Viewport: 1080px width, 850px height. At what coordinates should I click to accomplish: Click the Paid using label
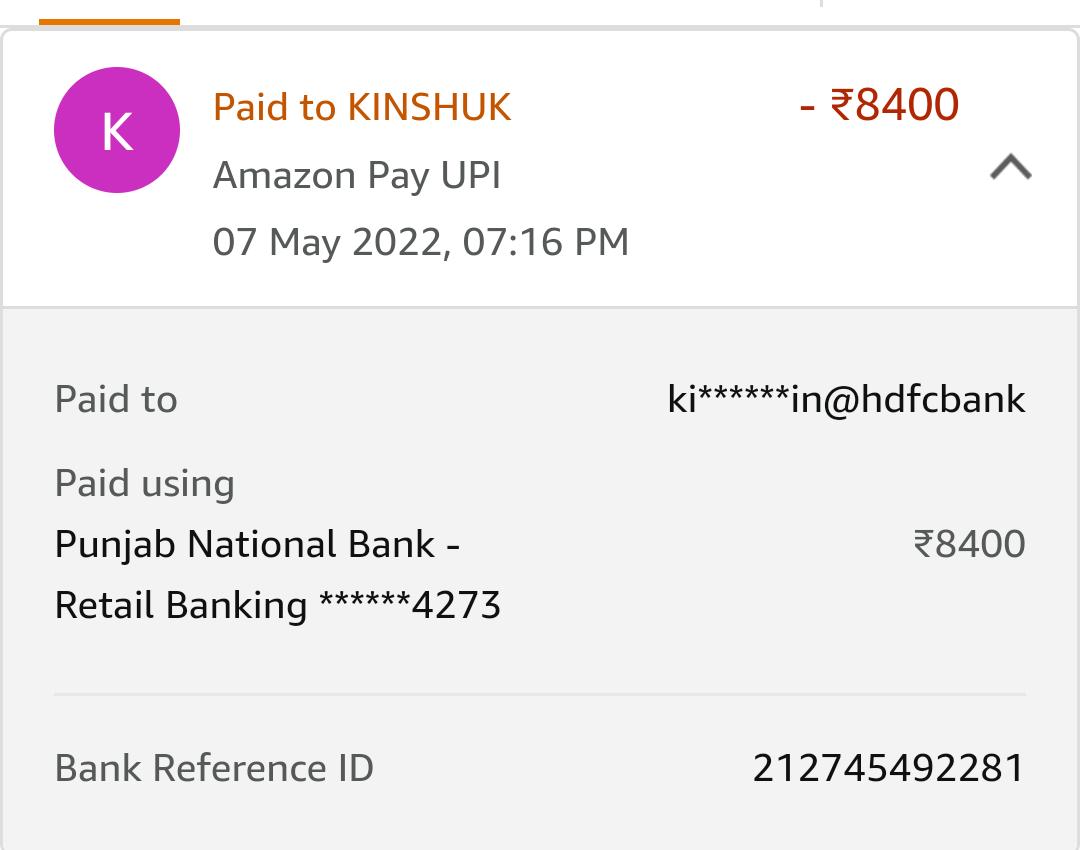click(x=144, y=483)
